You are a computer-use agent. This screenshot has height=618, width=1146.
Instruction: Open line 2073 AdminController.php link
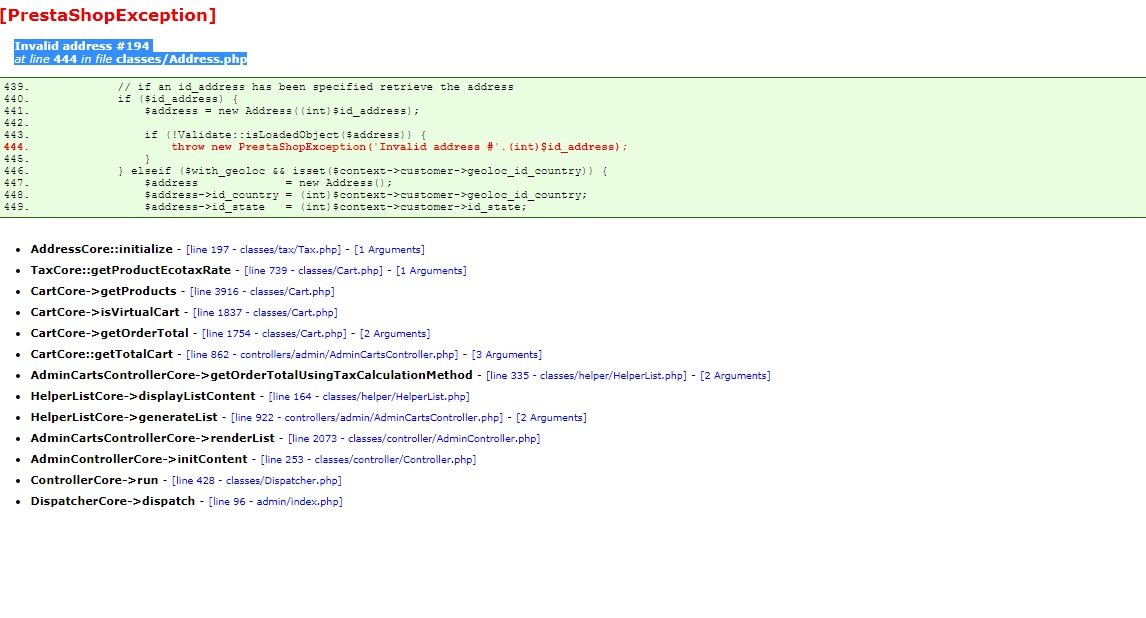pyautogui.click(x=414, y=439)
